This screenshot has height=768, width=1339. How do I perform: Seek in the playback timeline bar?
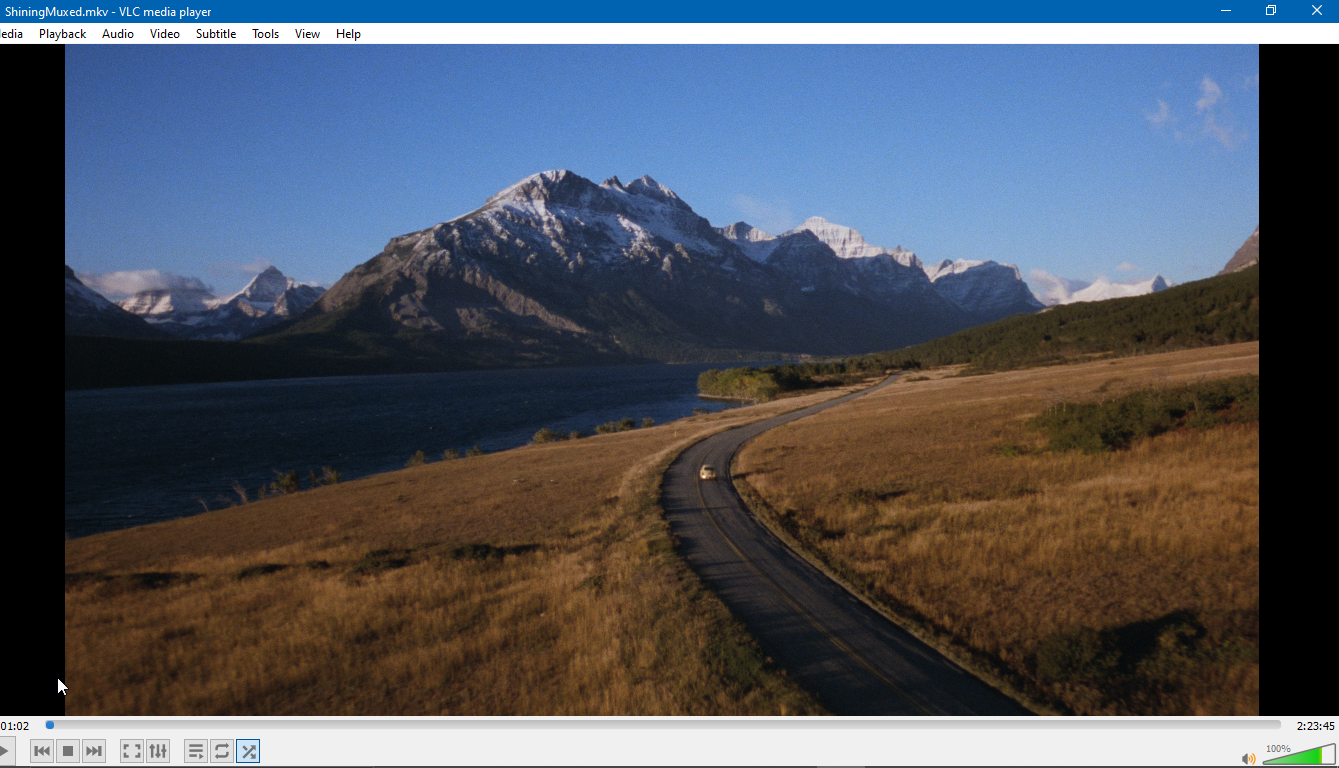tap(664, 725)
